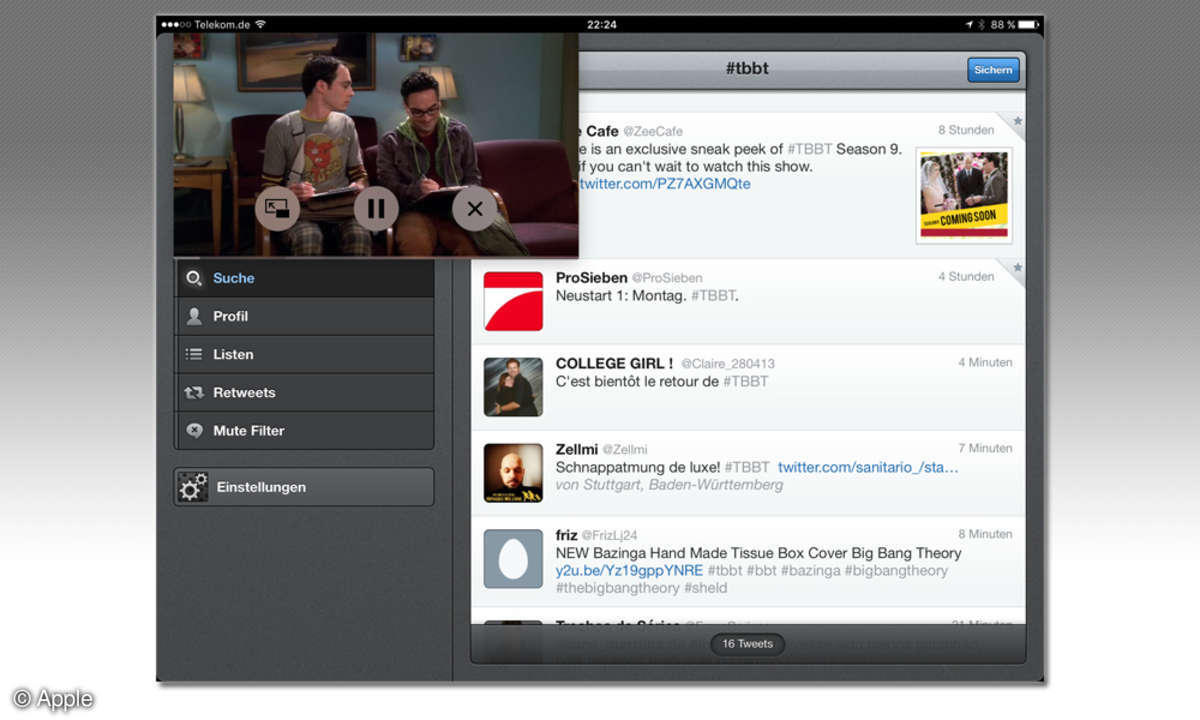Tap the location arrow in status bar

[x=969, y=24]
